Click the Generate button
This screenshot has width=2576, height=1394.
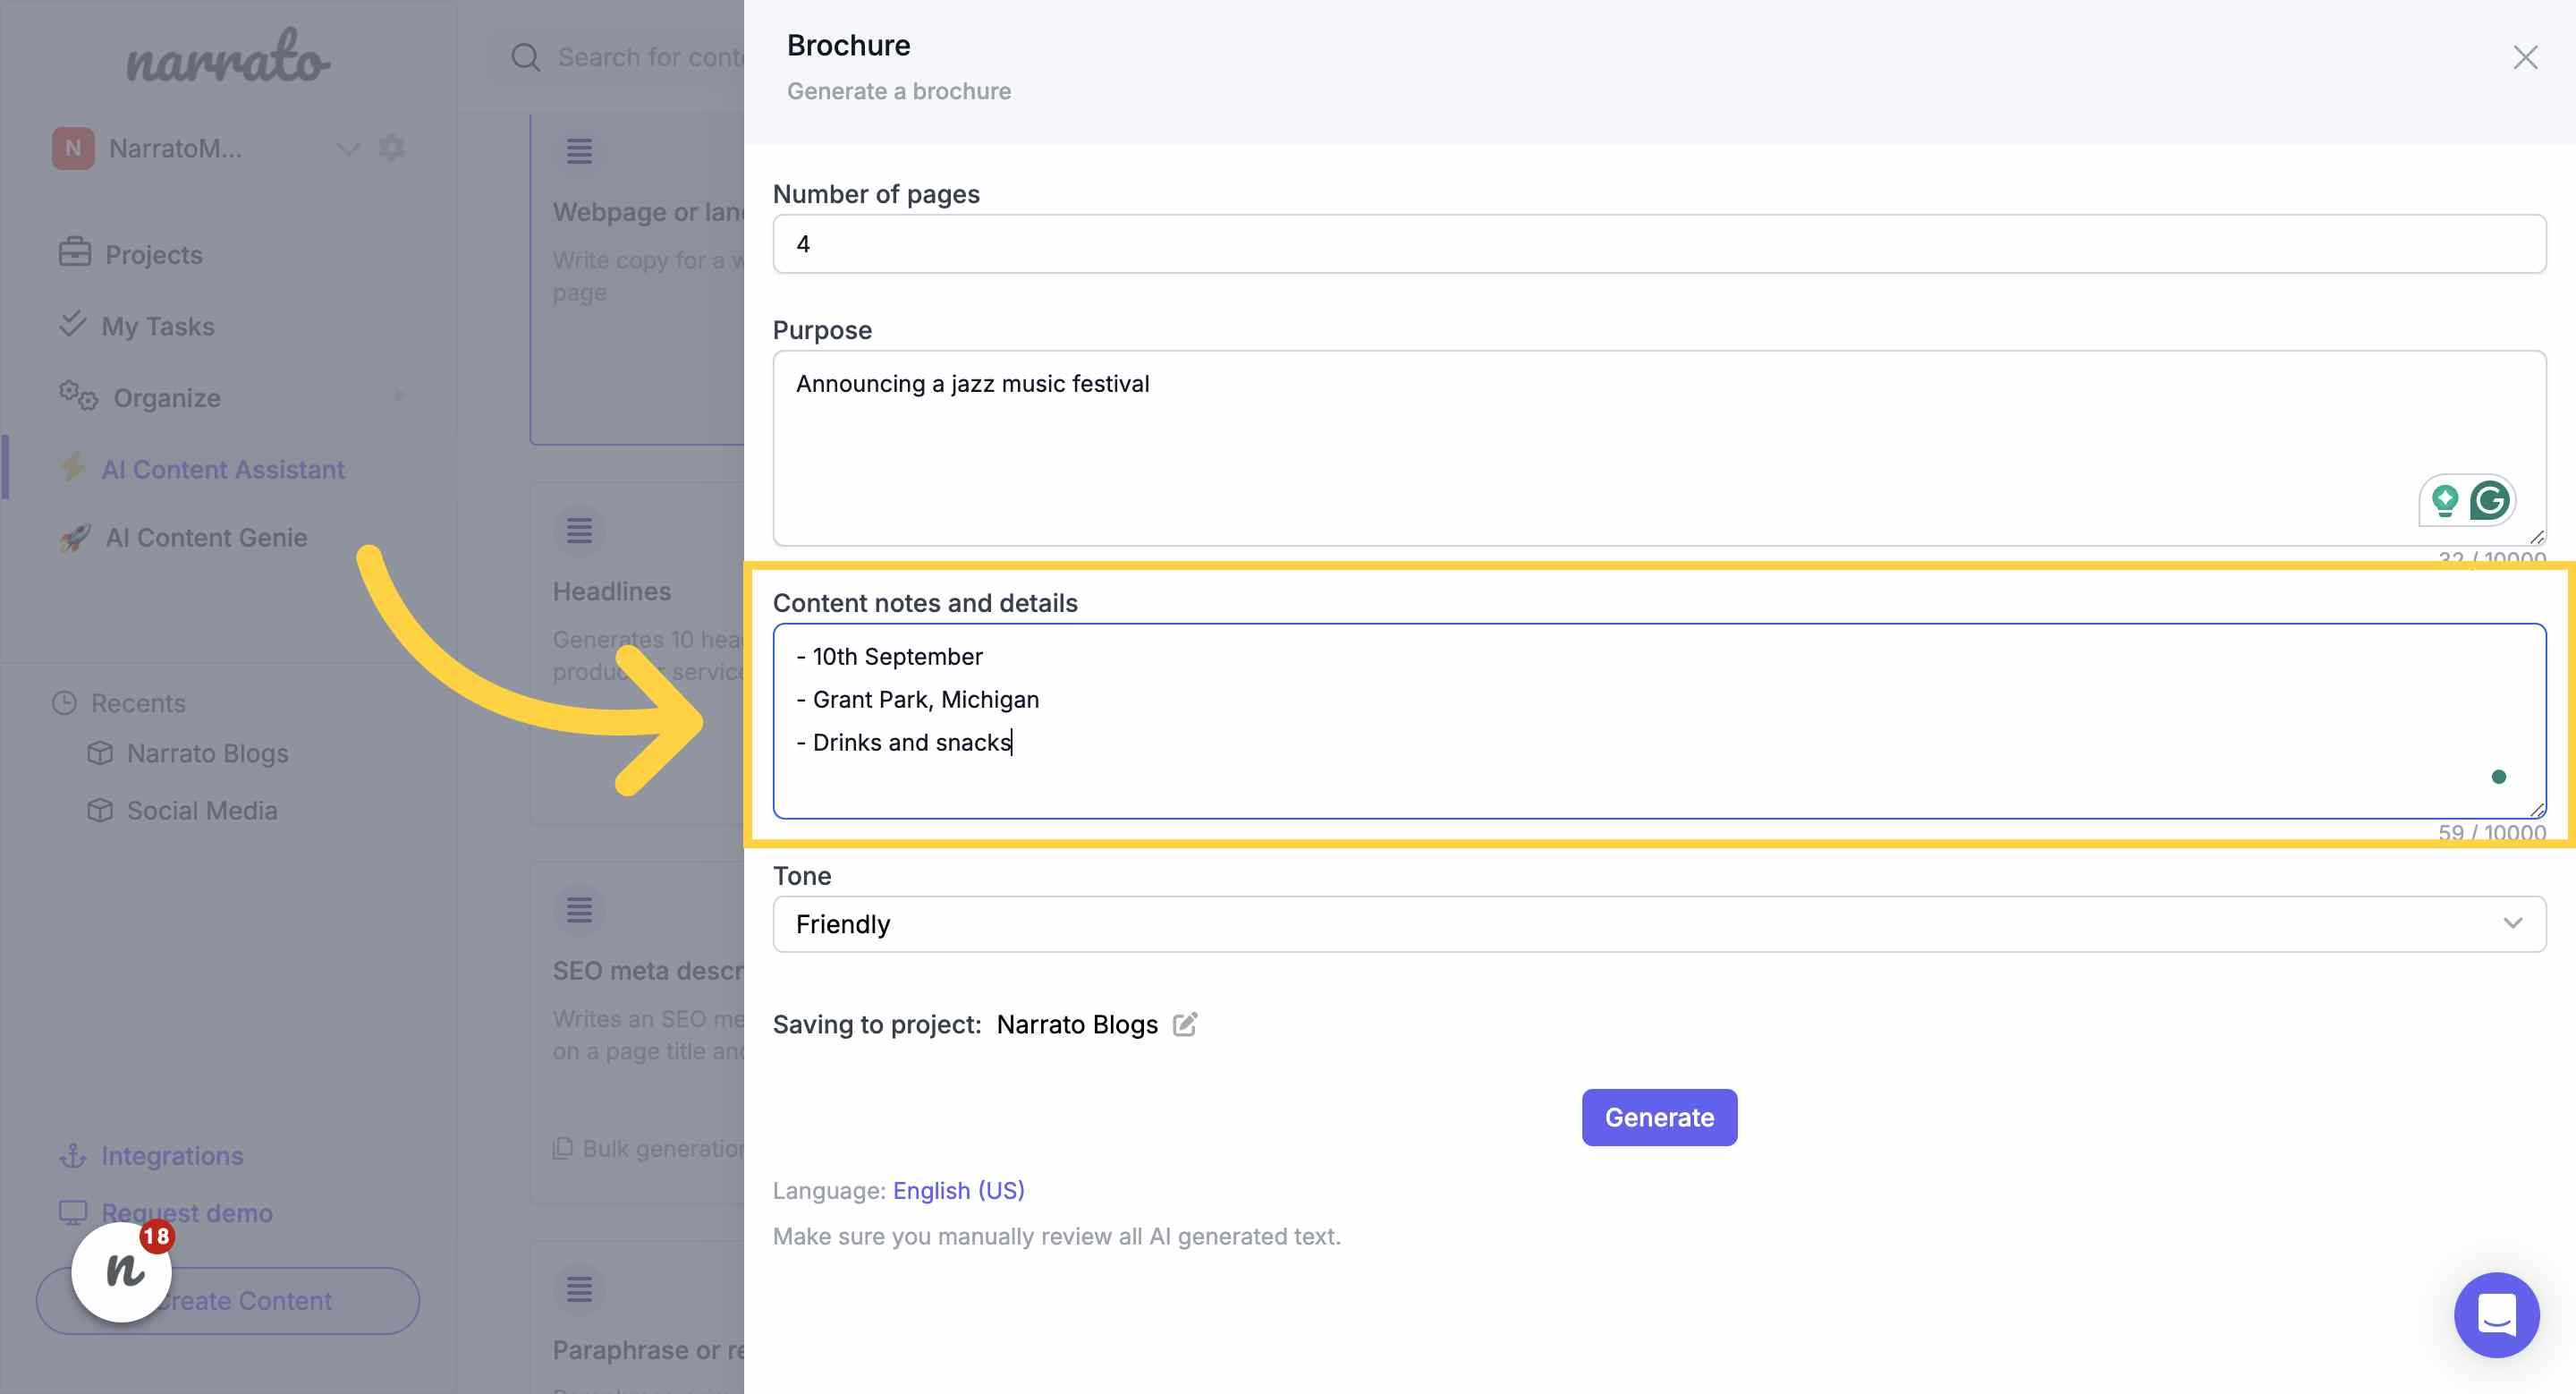1659,1117
